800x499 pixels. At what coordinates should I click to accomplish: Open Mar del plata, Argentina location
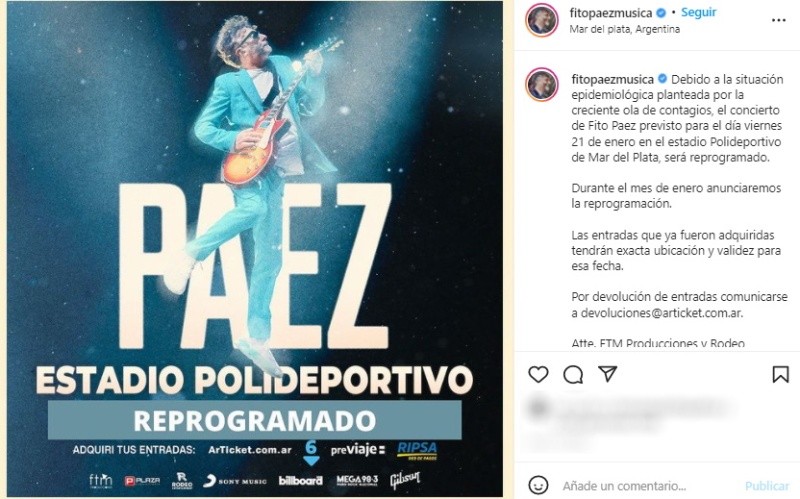[x=624, y=29]
